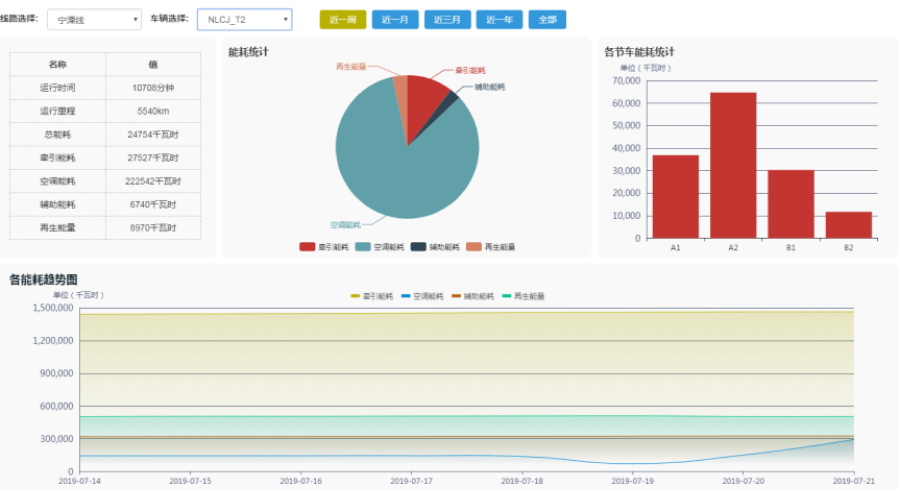Select the 近三月 time range button
The width and height of the screenshot is (900, 491).
point(447,20)
